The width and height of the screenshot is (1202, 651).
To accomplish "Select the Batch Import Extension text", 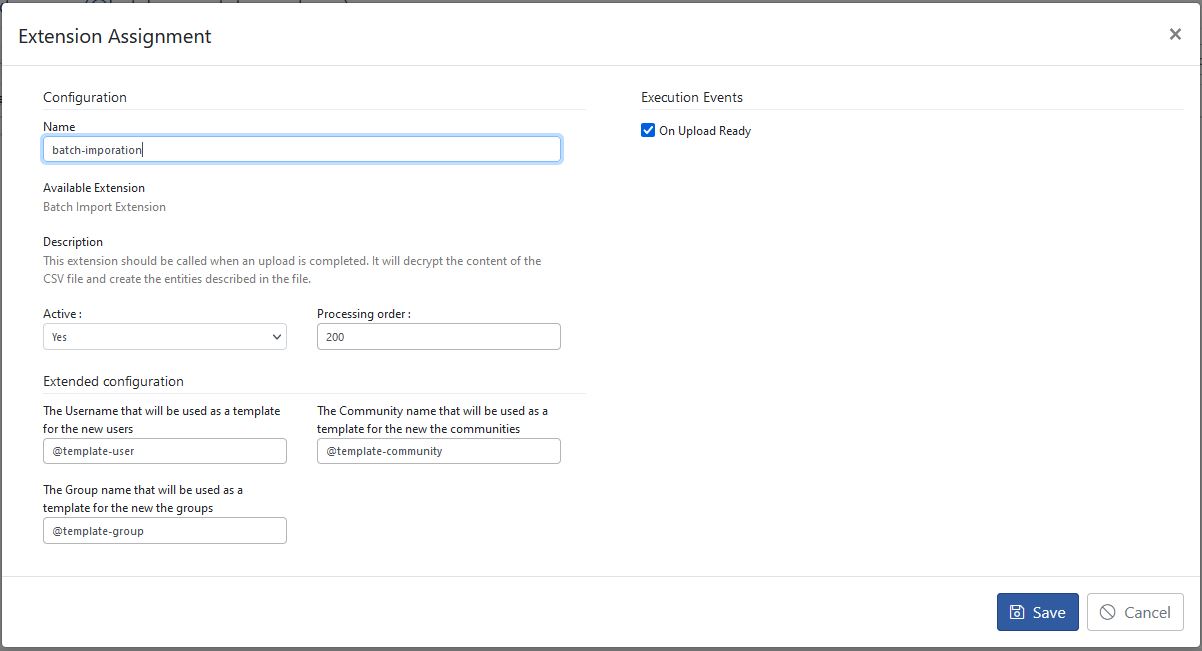I will pyautogui.click(x=105, y=207).
